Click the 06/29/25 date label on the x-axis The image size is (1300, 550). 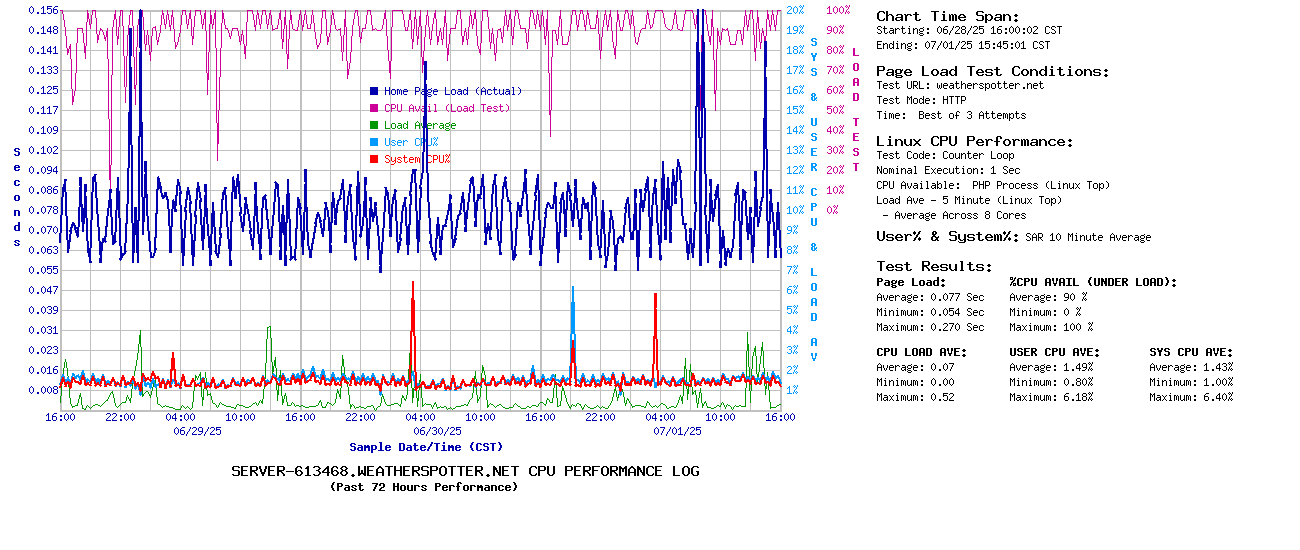pos(197,431)
